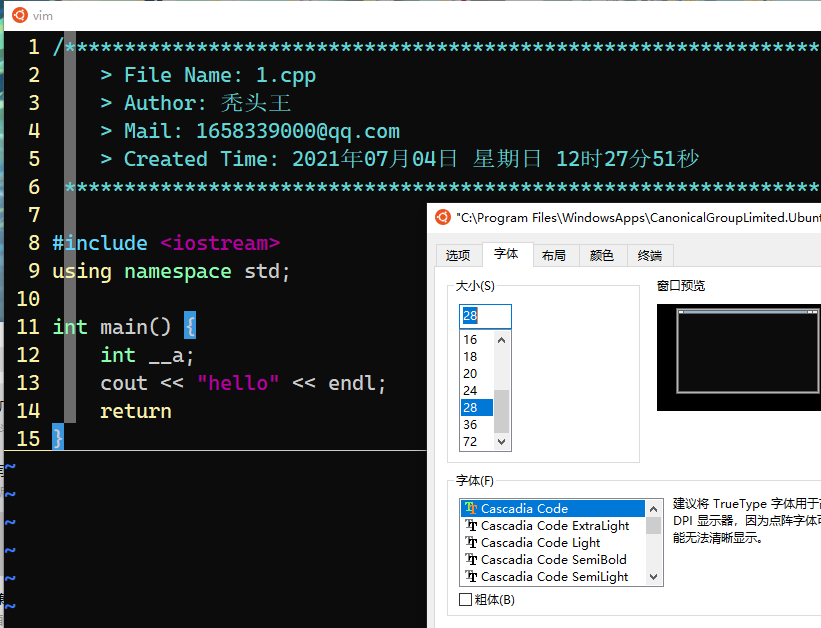Viewport: 821px width, 628px height.
Task: Click the Ubuntu icon in vim title bar
Action: pyautogui.click(x=20, y=15)
